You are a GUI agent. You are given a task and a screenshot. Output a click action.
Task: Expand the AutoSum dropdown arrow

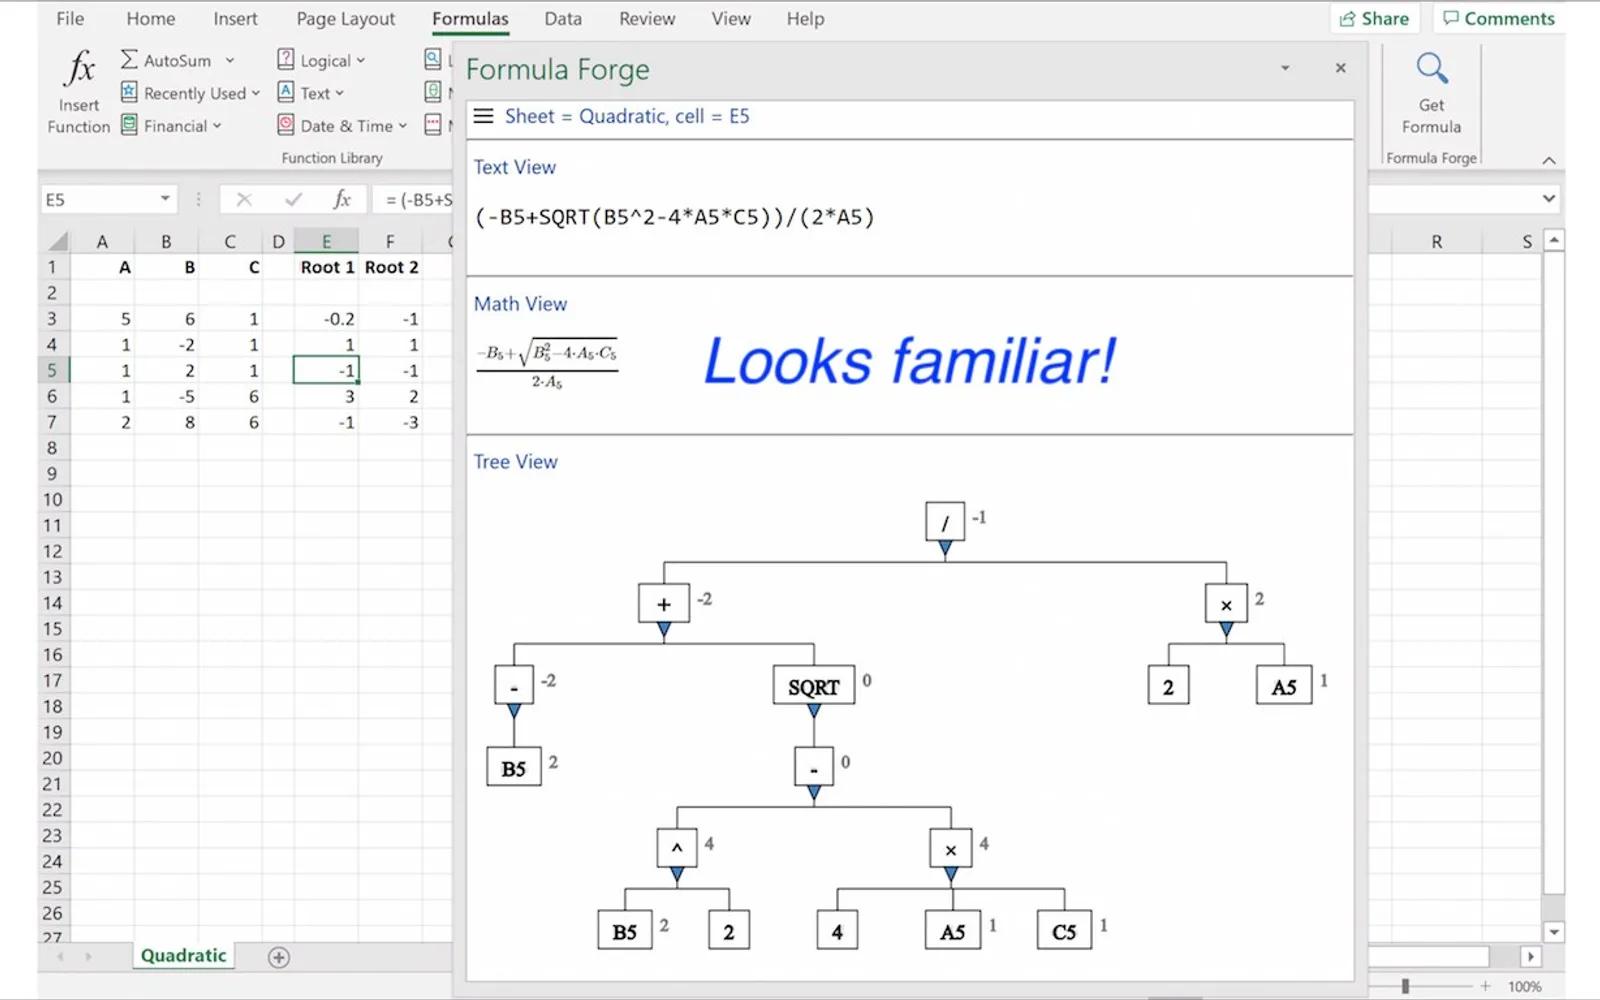tap(230, 60)
